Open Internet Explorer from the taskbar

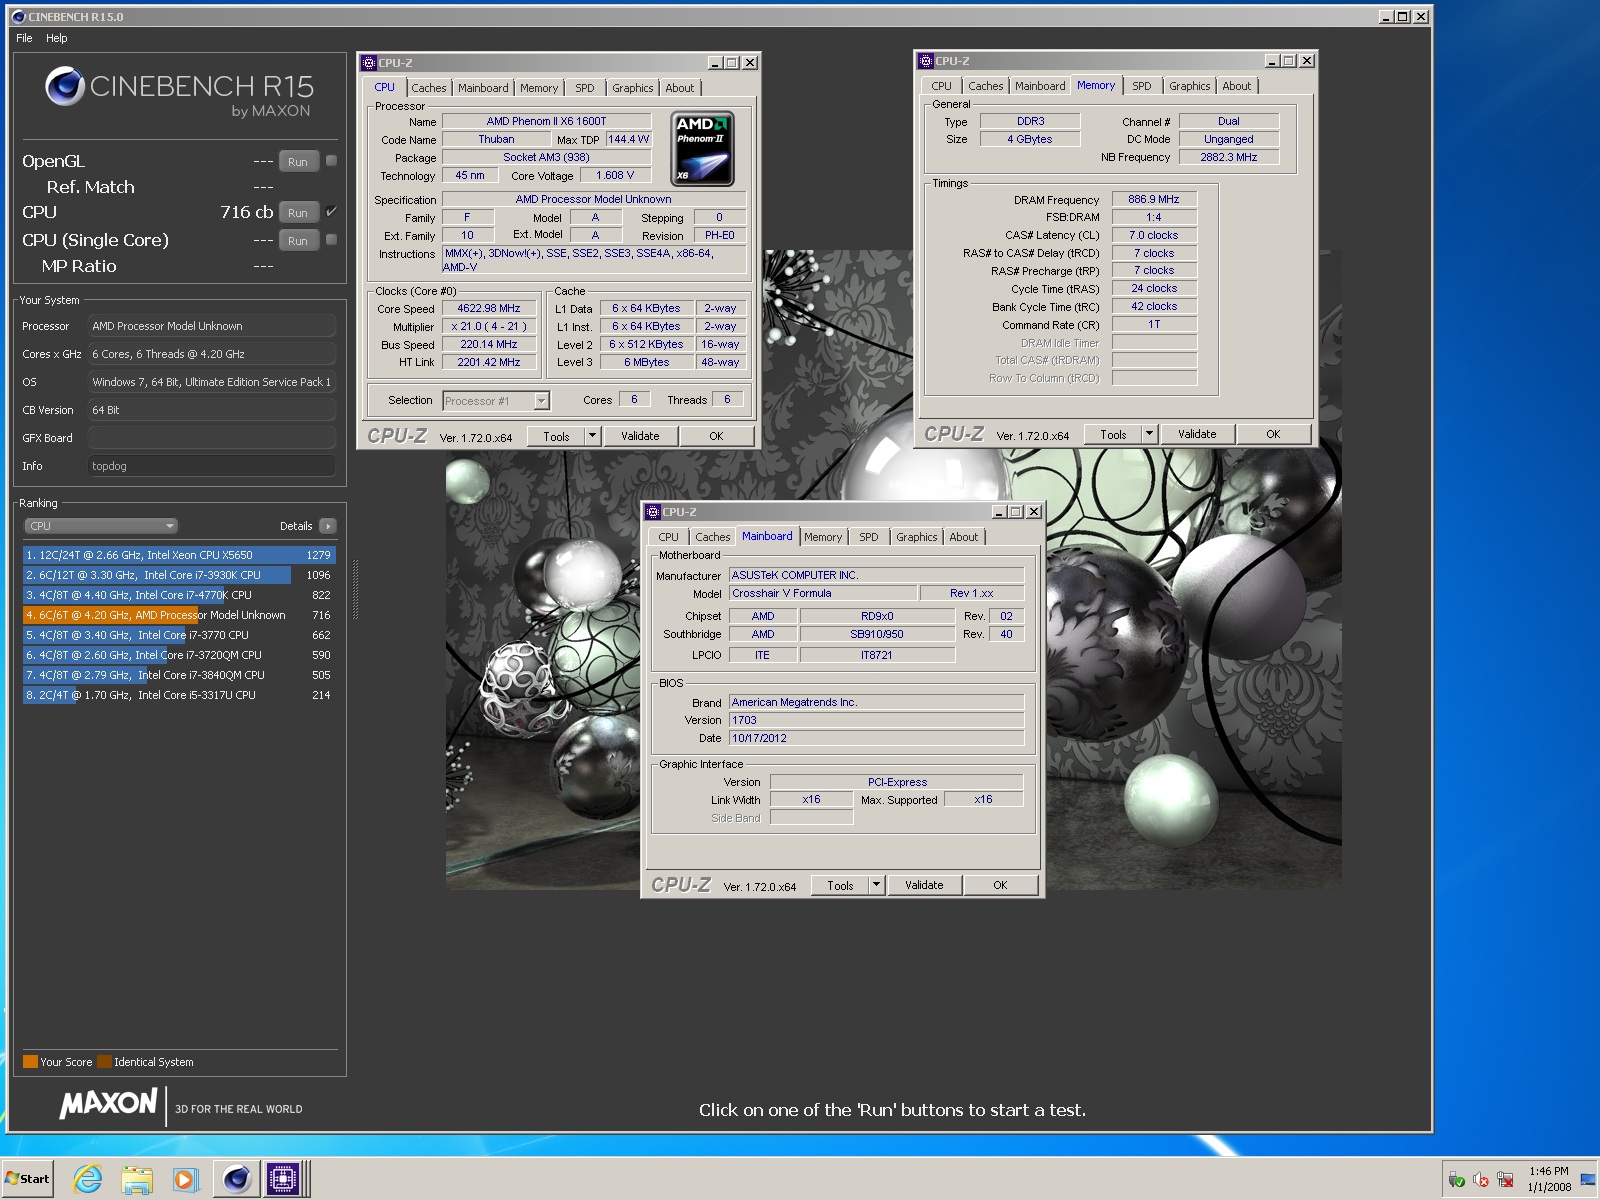coord(88,1179)
